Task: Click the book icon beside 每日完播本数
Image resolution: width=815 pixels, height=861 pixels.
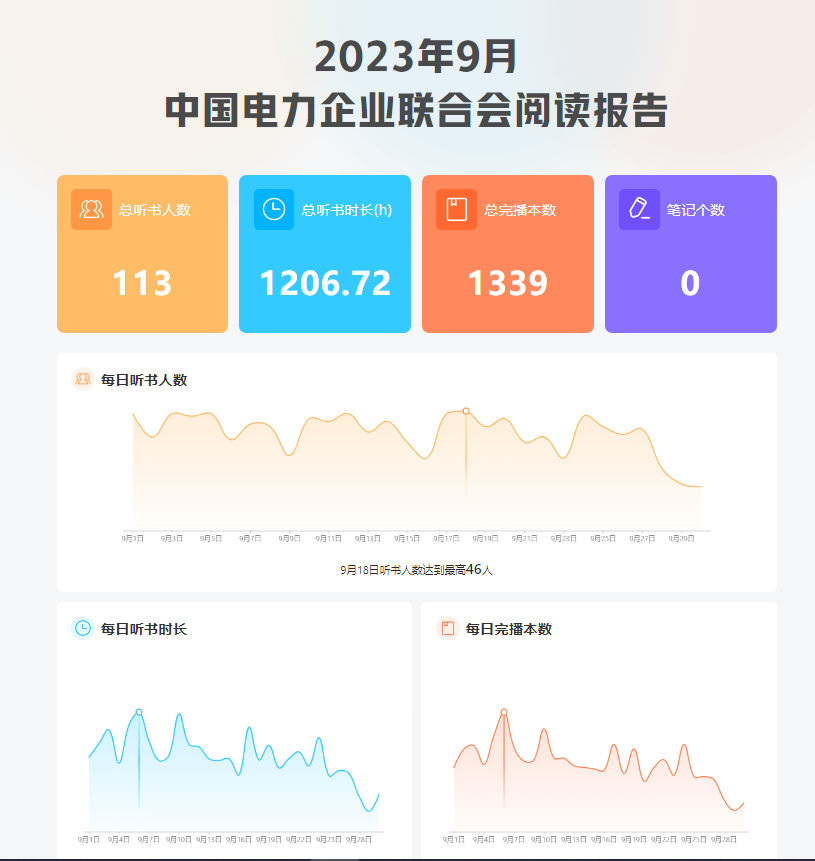Action: pyautogui.click(x=448, y=629)
